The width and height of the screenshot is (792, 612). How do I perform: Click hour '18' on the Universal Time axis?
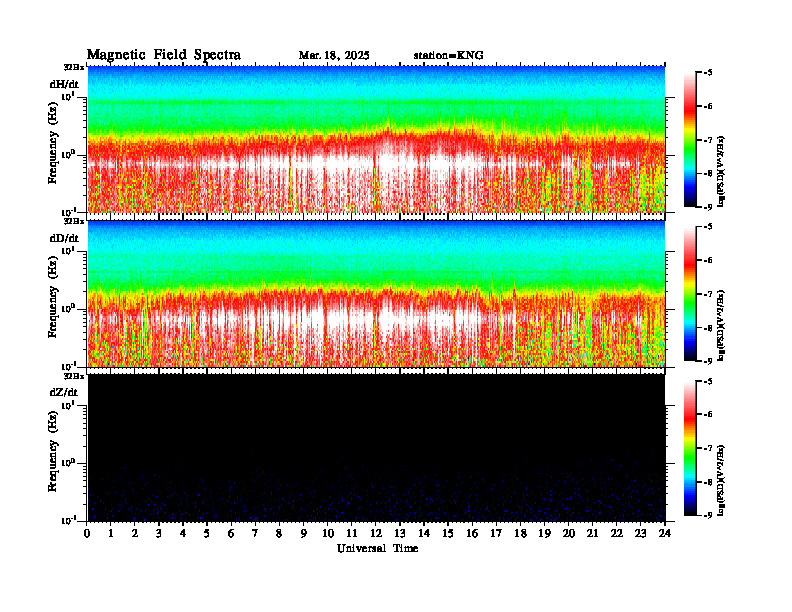pyautogui.click(x=520, y=533)
